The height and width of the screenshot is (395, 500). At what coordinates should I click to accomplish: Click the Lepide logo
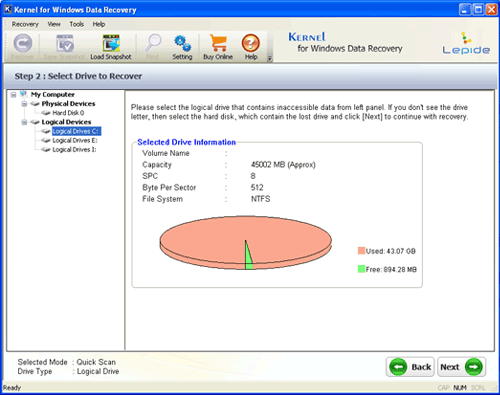pos(466,44)
